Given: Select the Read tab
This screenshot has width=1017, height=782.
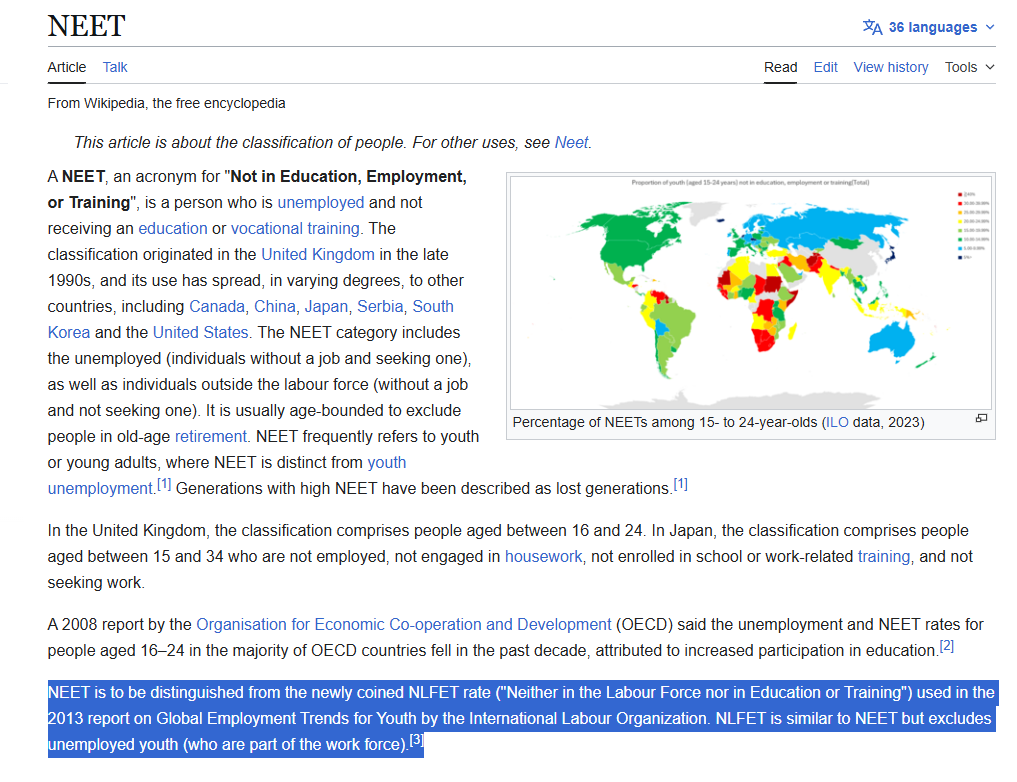Looking at the screenshot, I should 780,67.
